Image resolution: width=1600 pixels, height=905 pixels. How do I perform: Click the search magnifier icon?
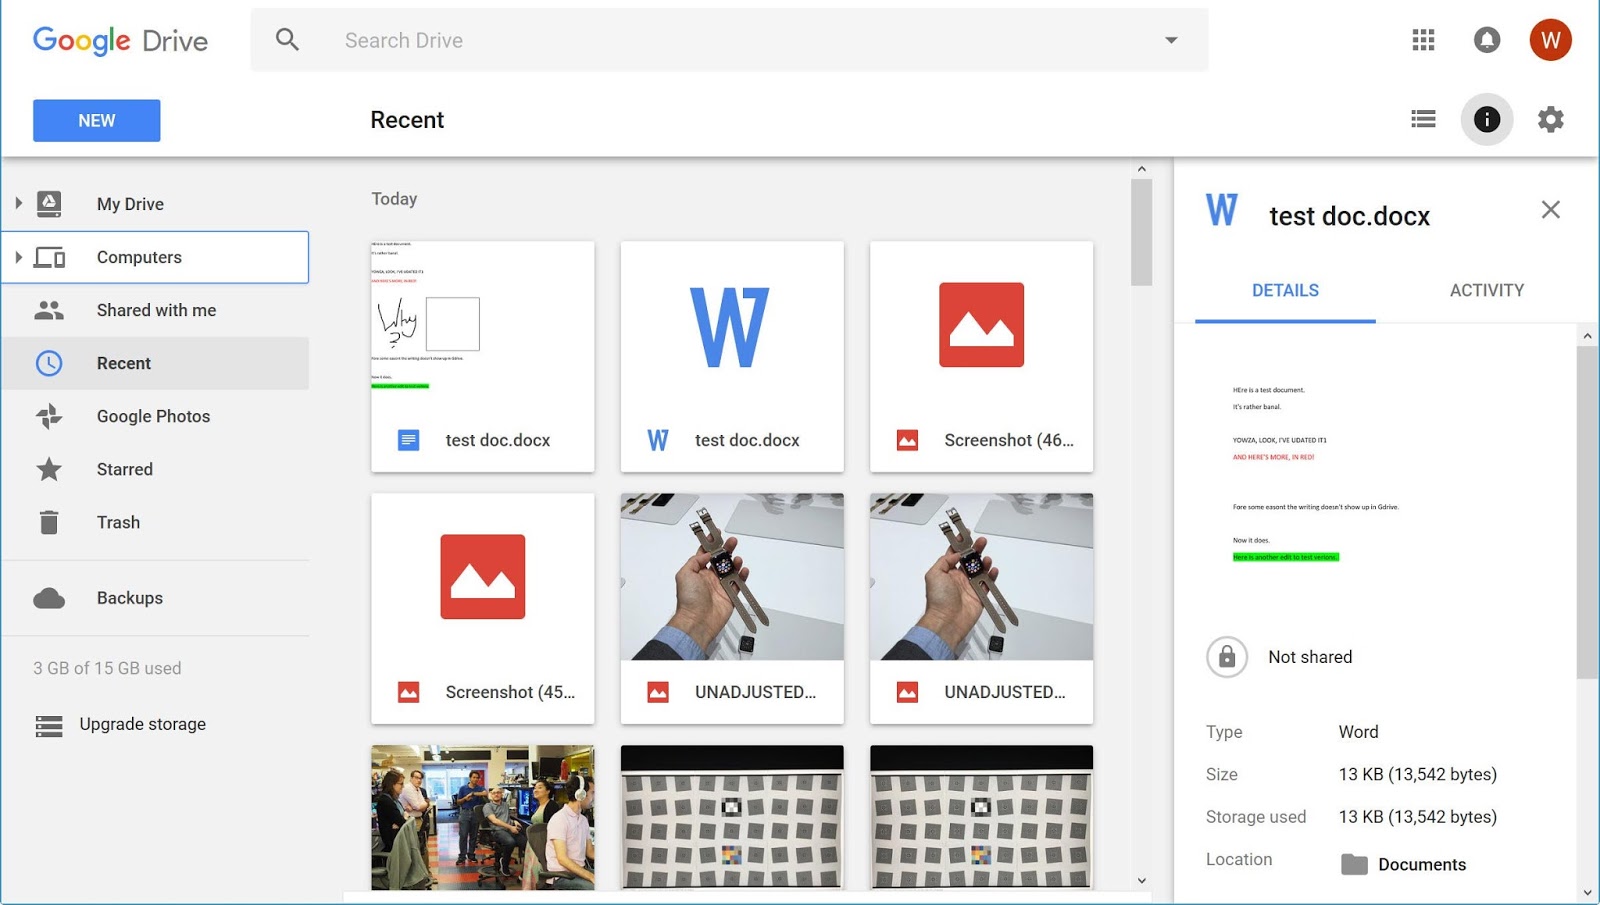(x=287, y=40)
